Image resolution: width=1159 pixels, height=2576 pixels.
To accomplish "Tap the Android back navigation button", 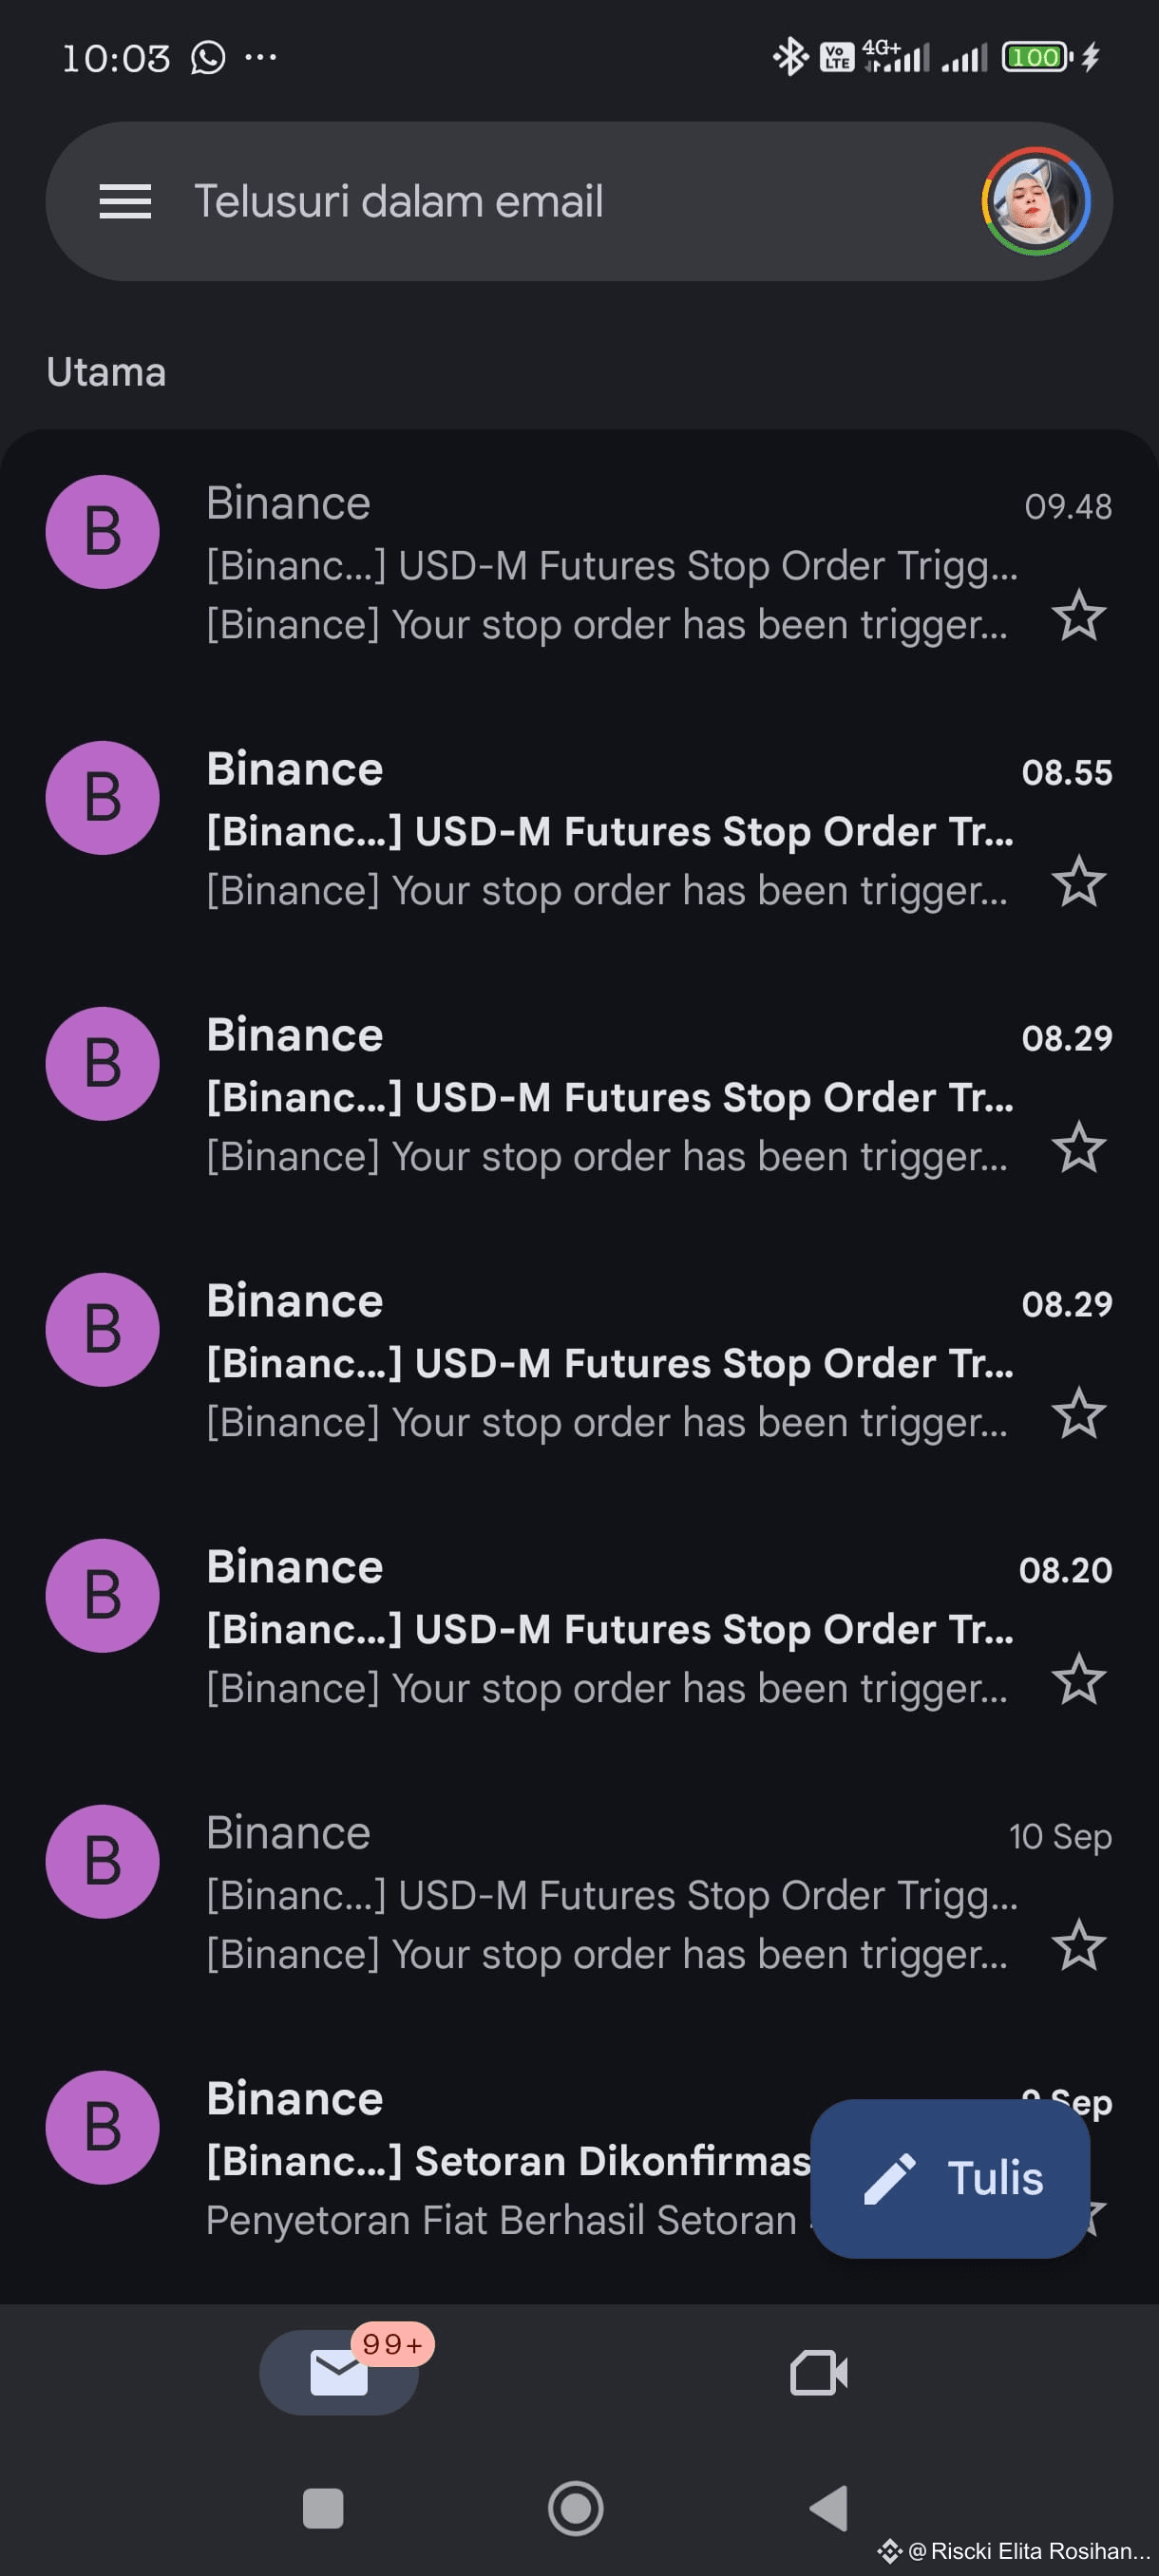I will pyautogui.click(x=829, y=2508).
